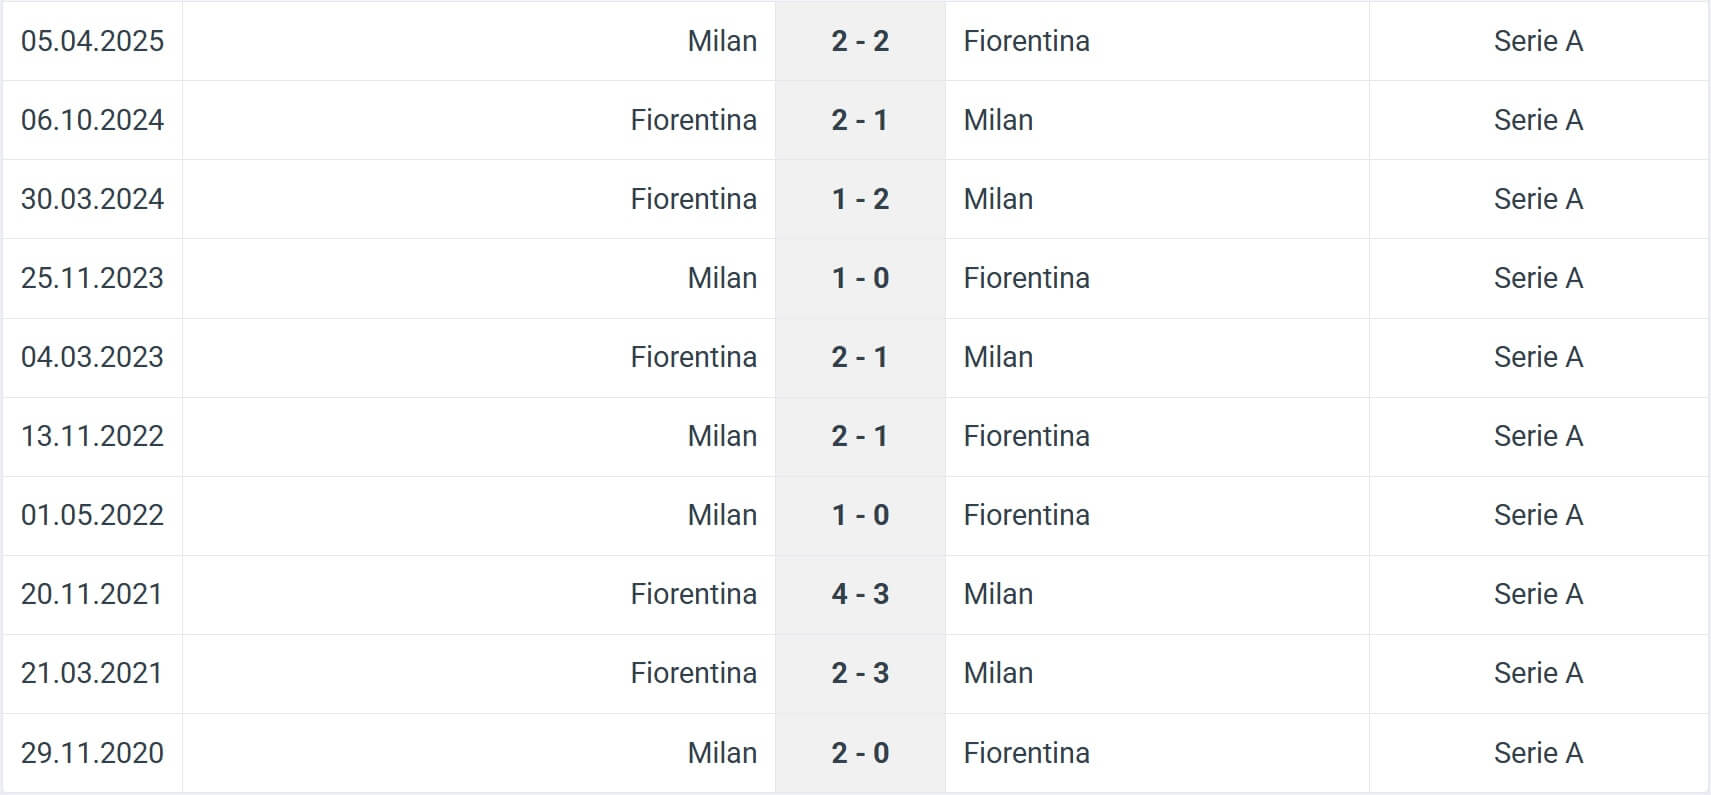Viewport: 1711px width, 795px height.
Task: Open the 4 - 3 Fiorentina vs Milan result
Action: click(x=860, y=594)
